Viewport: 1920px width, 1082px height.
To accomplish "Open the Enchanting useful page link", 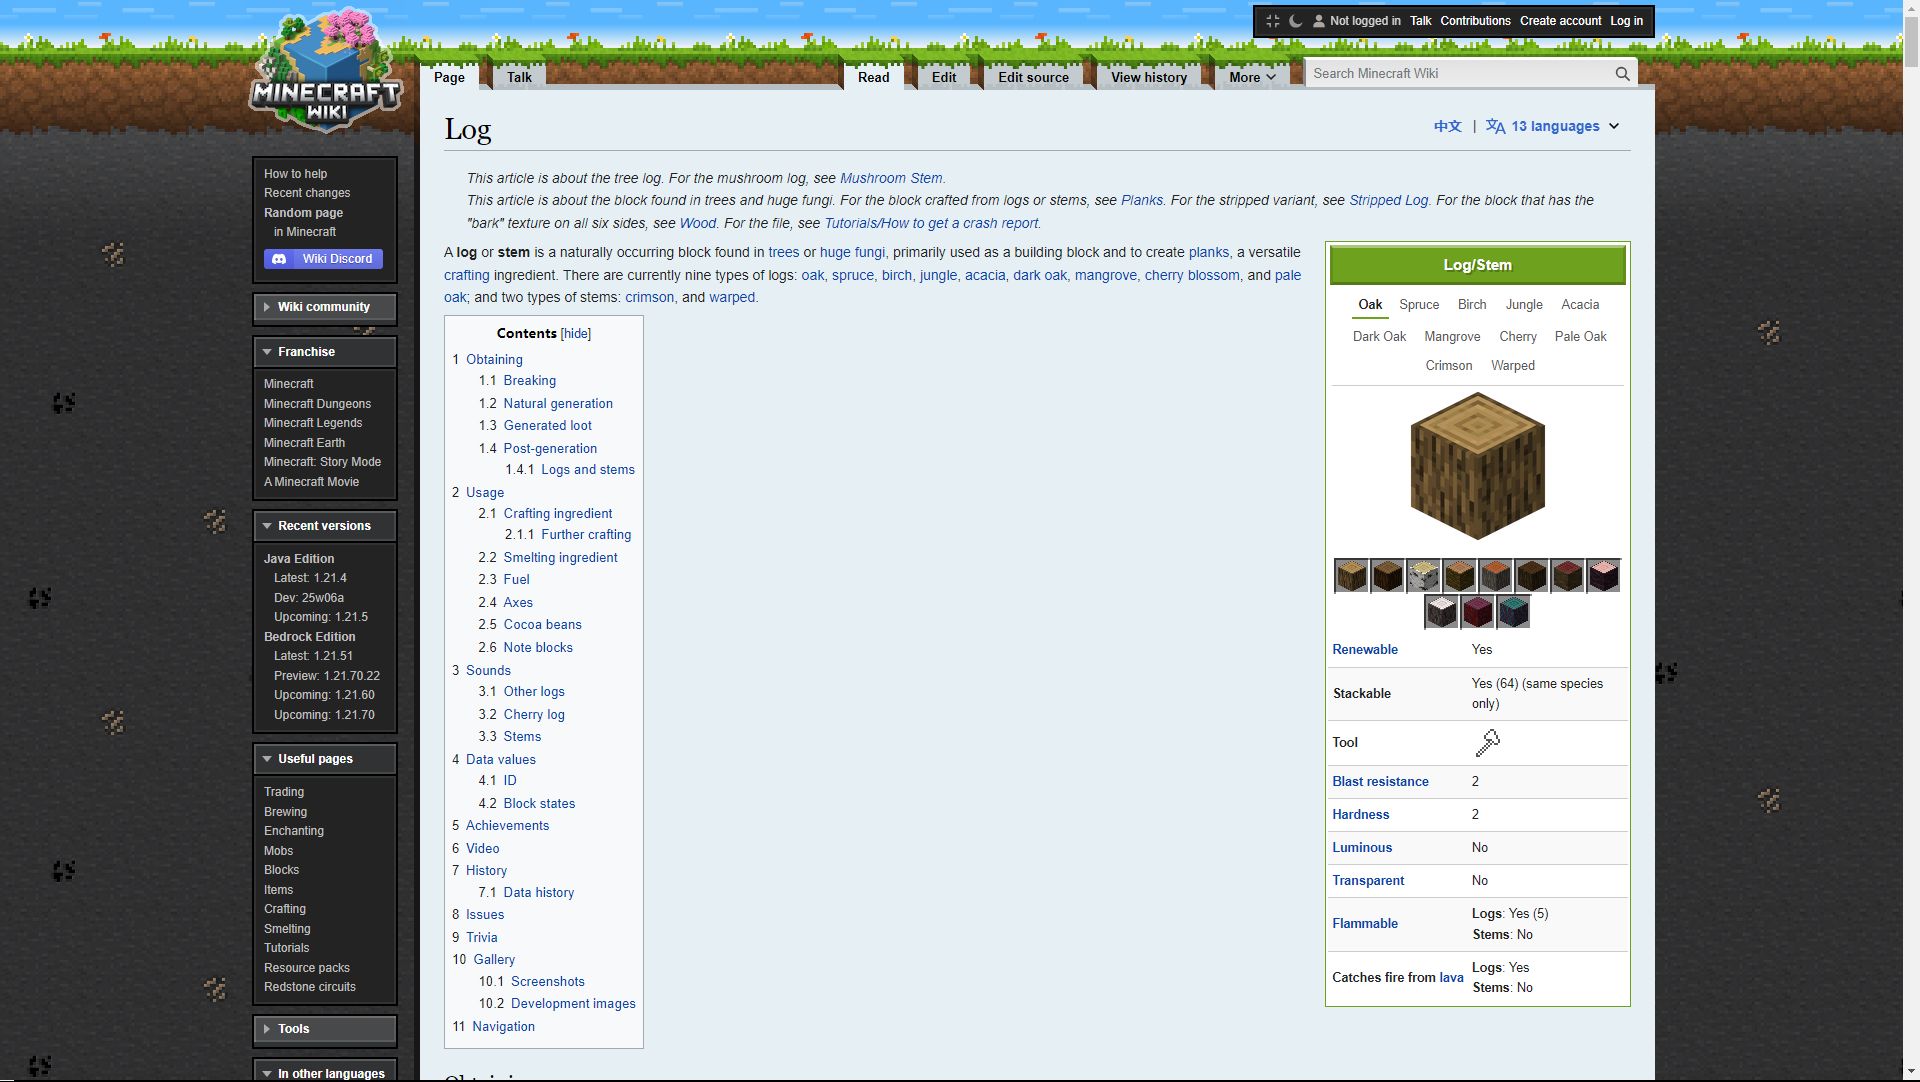I will click(x=294, y=831).
